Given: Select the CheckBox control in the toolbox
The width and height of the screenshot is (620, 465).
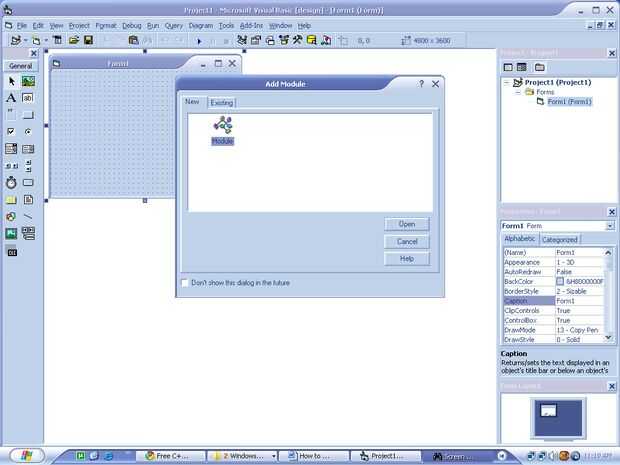Looking at the screenshot, I should 11,131.
